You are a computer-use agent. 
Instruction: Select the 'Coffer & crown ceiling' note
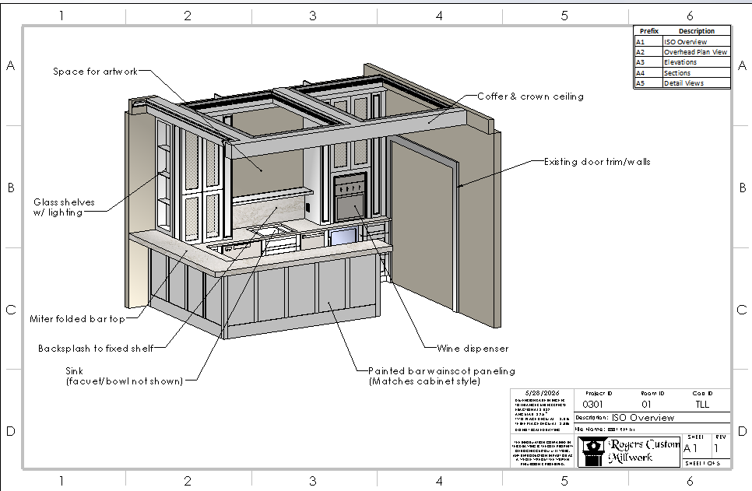pyautogui.click(x=530, y=96)
